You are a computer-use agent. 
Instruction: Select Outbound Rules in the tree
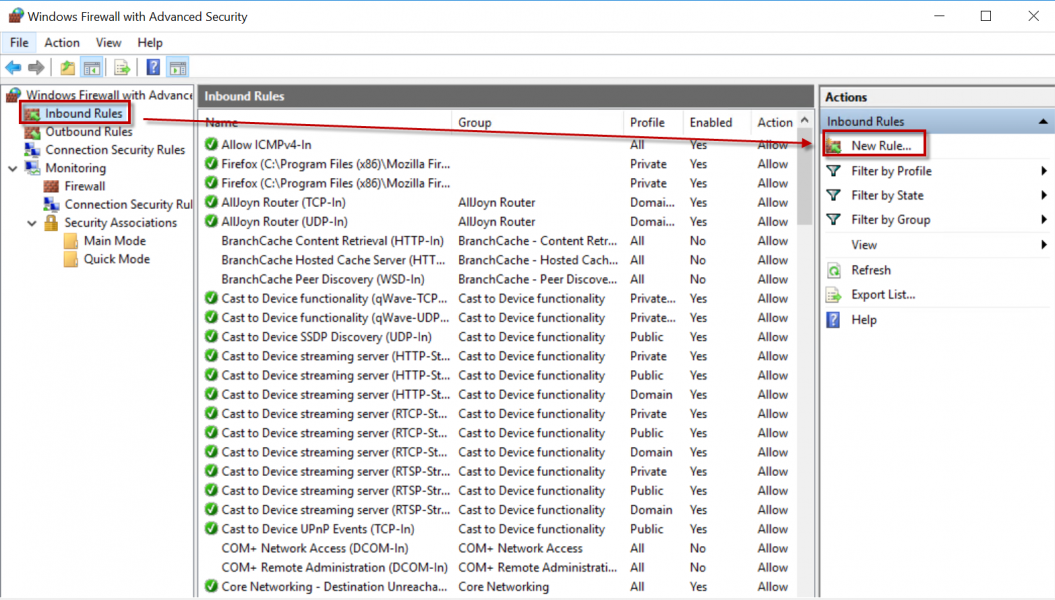click(88, 132)
